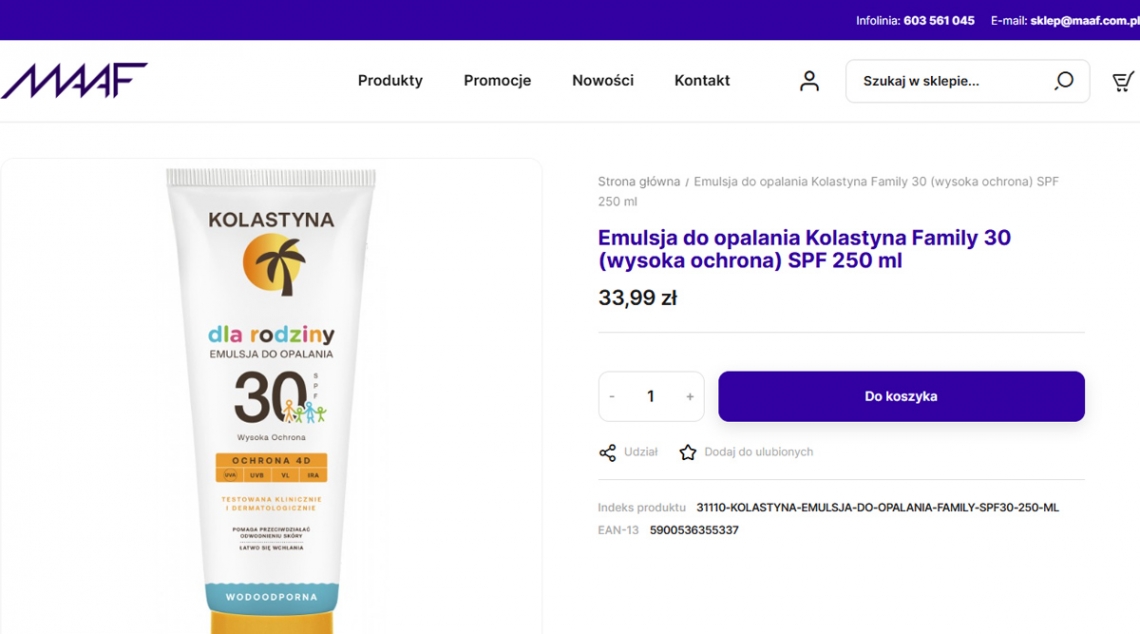Open the shopping cart icon

click(x=1123, y=81)
